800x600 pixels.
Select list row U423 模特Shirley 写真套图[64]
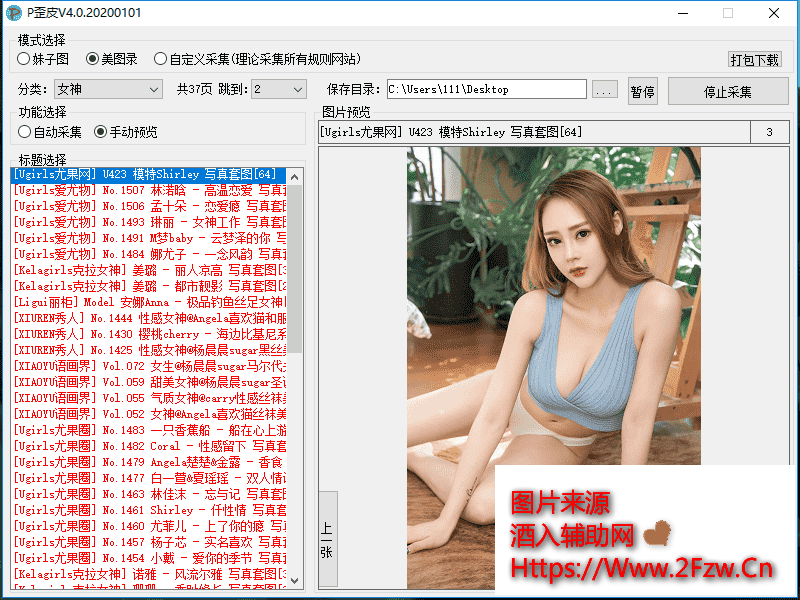148,174
